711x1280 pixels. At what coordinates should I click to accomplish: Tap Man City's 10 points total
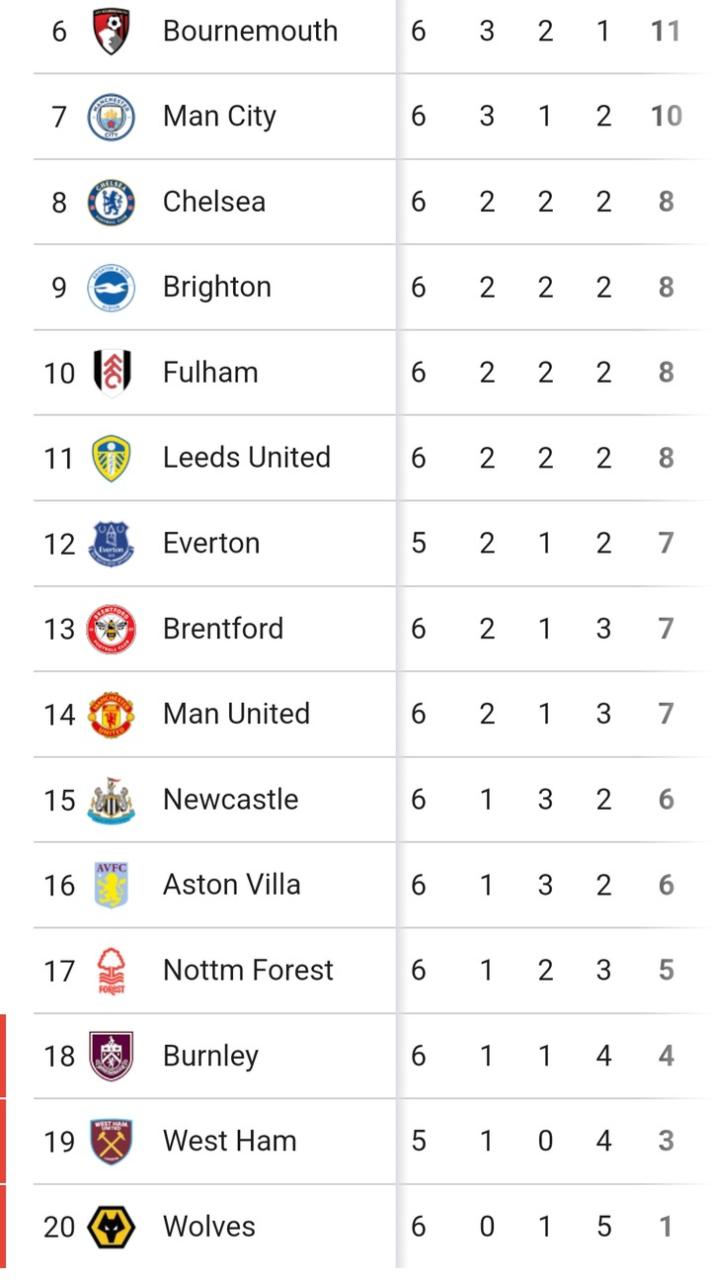click(x=665, y=117)
